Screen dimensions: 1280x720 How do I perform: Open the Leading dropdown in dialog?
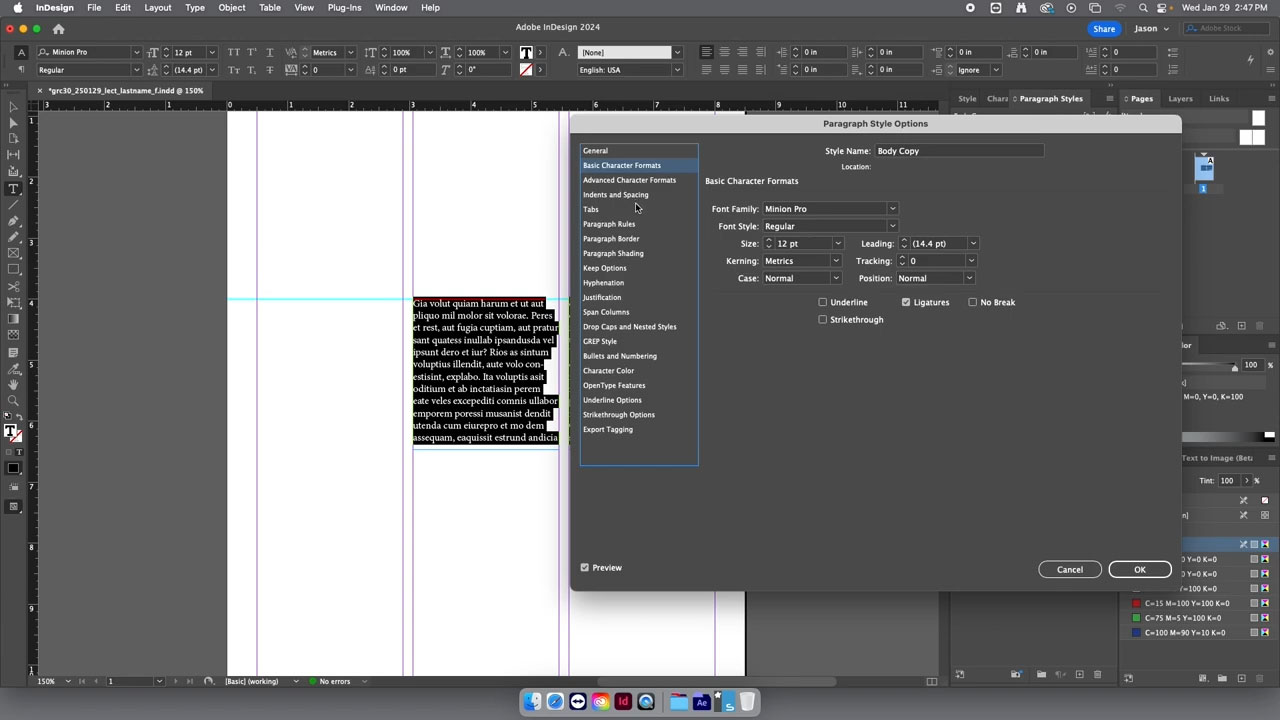973,244
